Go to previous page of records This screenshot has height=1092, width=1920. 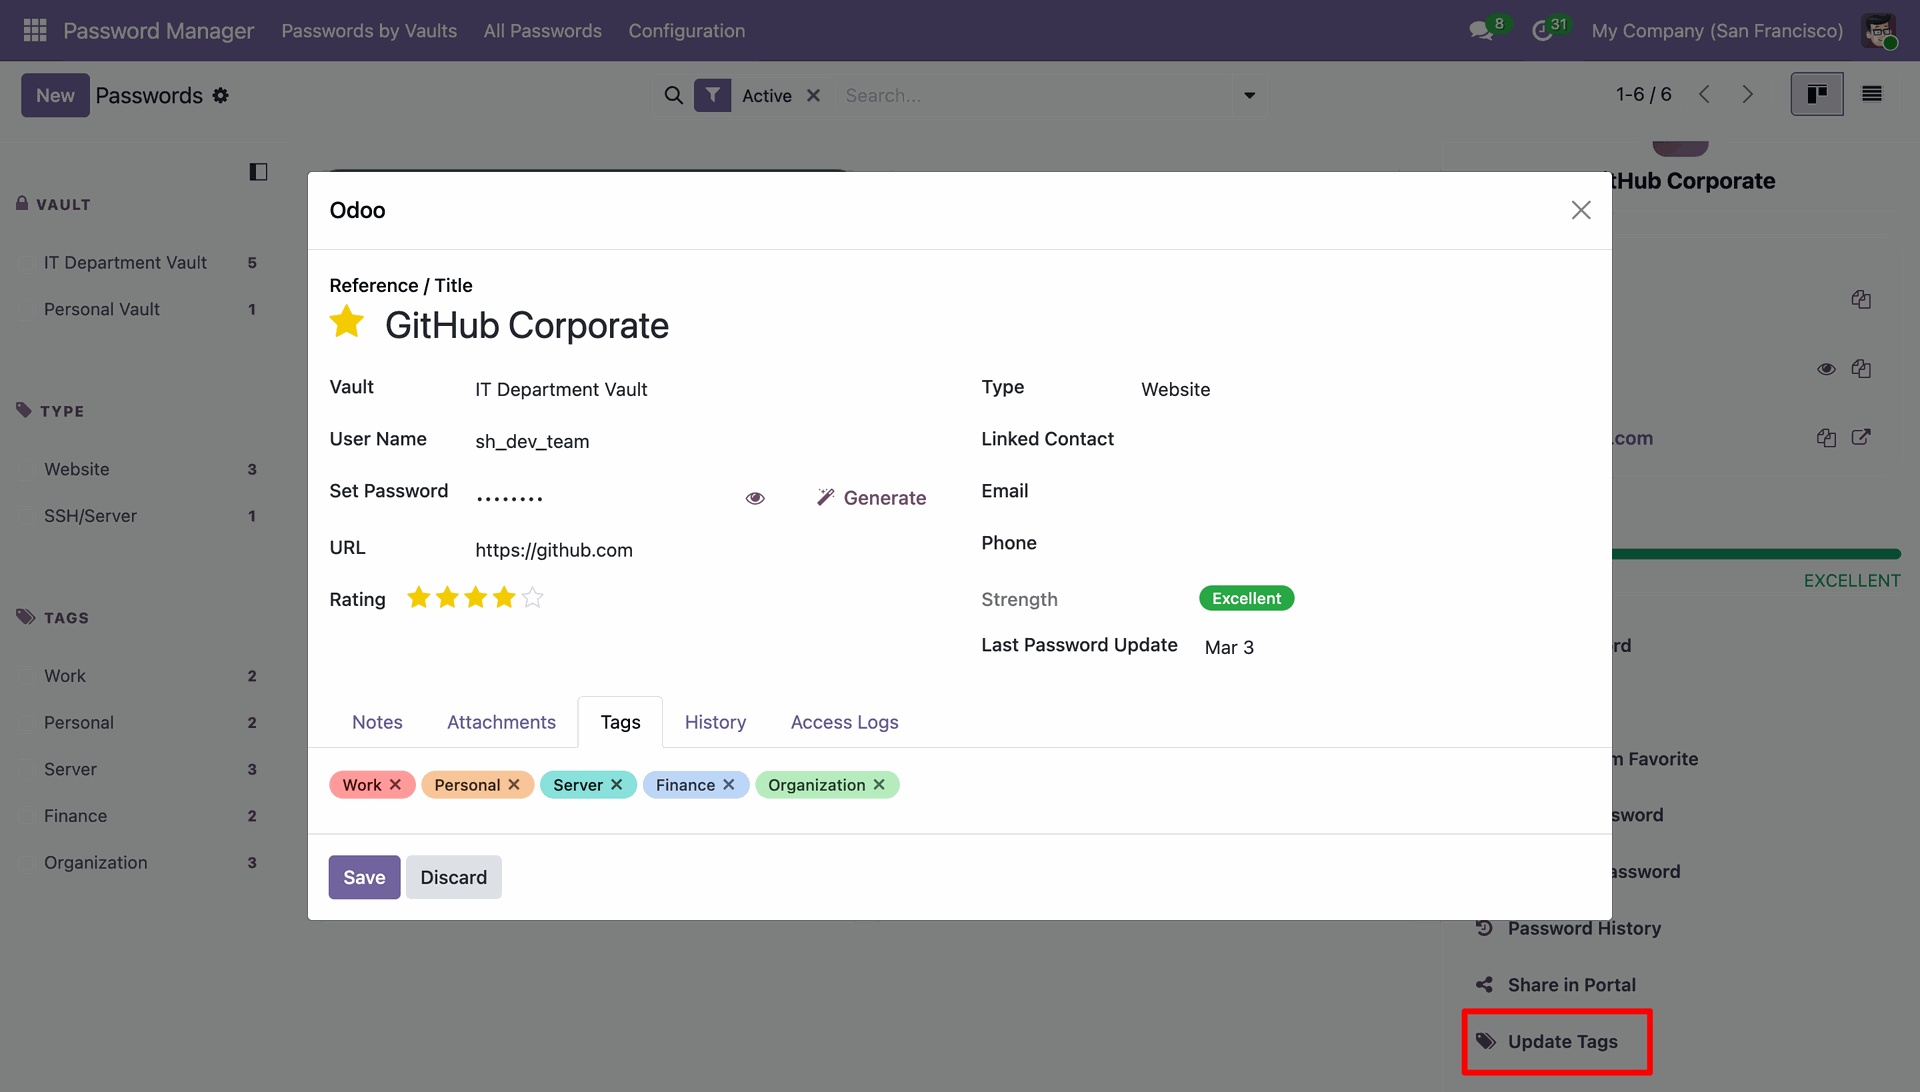tap(1704, 94)
